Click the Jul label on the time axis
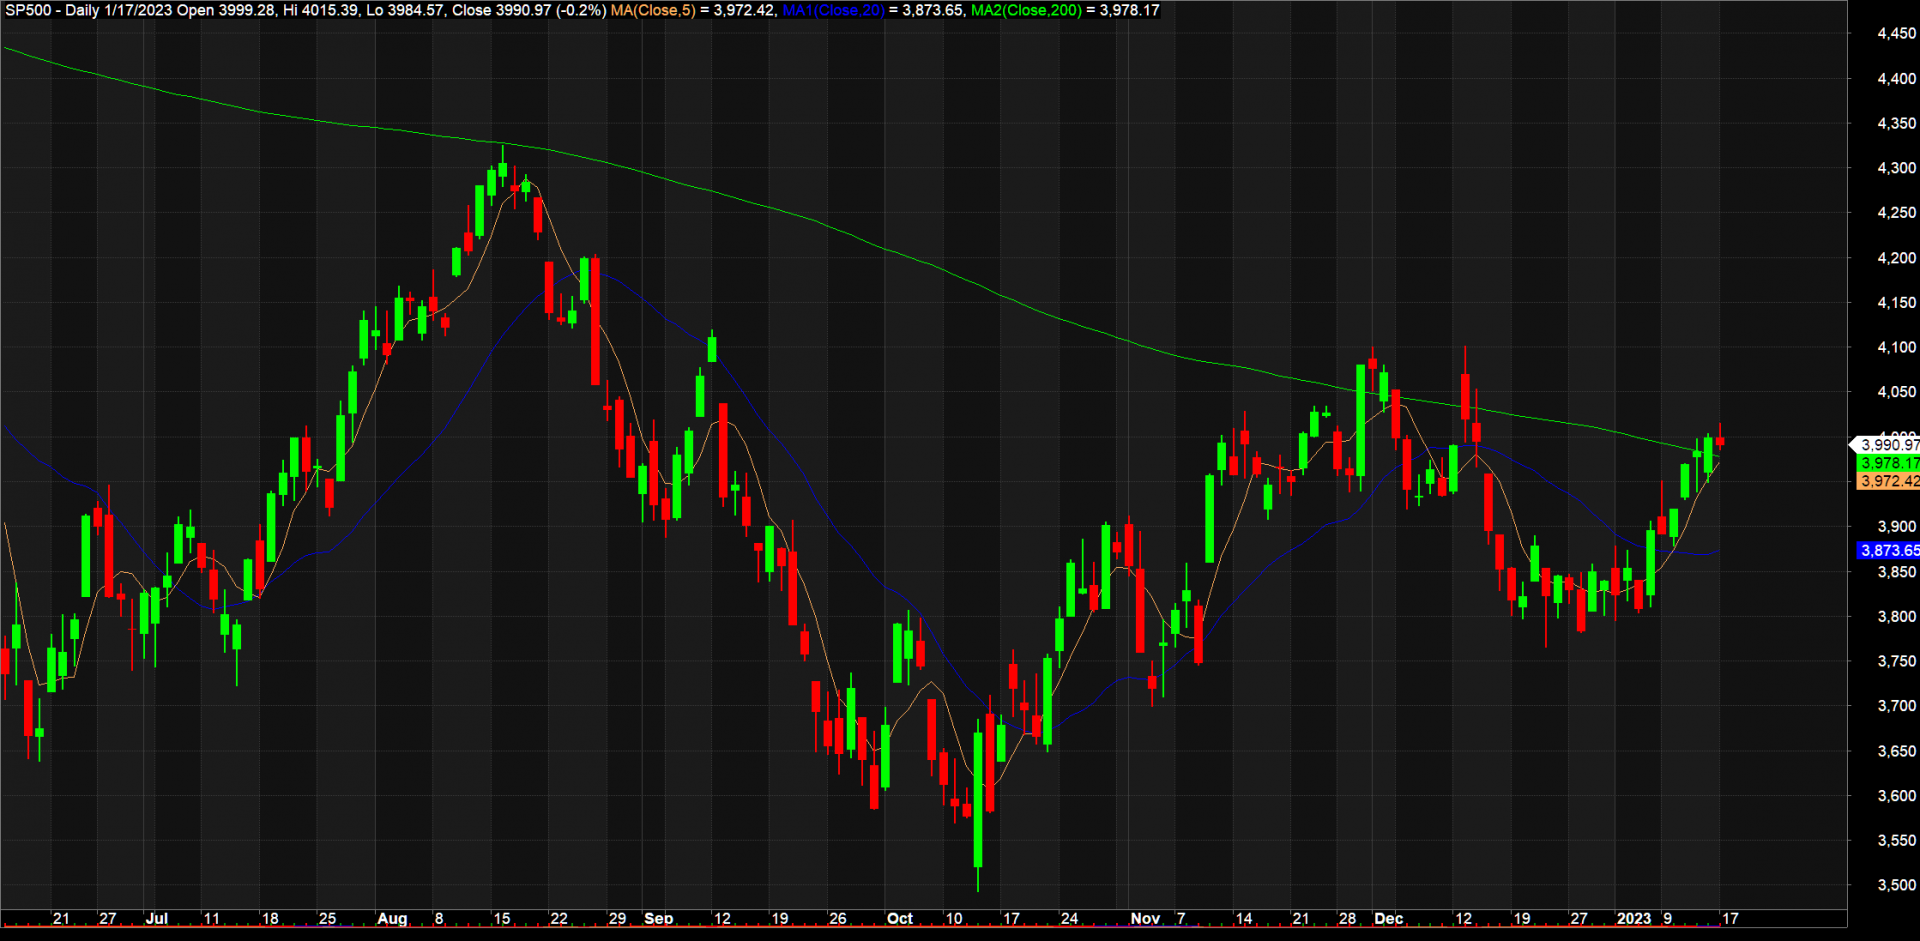Viewport: 1920px width, 941px height. point(159,918)
